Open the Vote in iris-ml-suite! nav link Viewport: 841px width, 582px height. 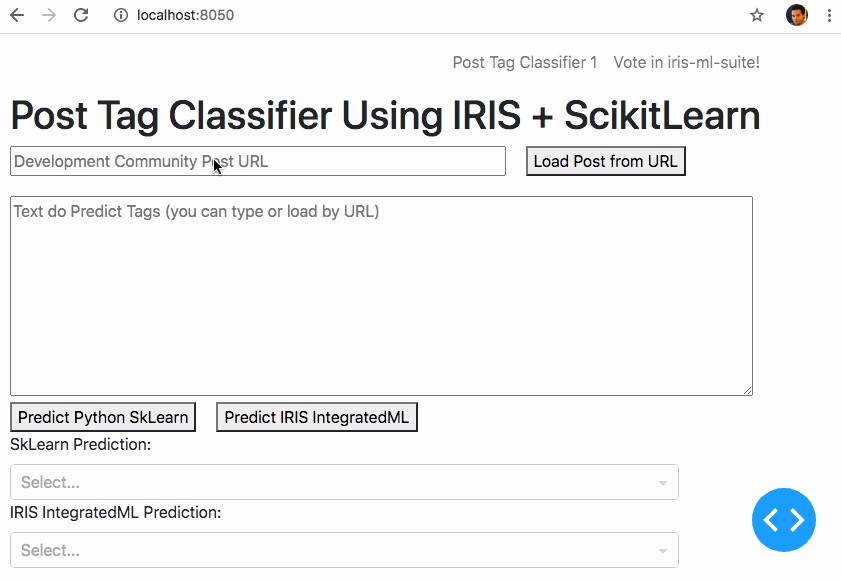pyautogui.click(x=687, y=63)
